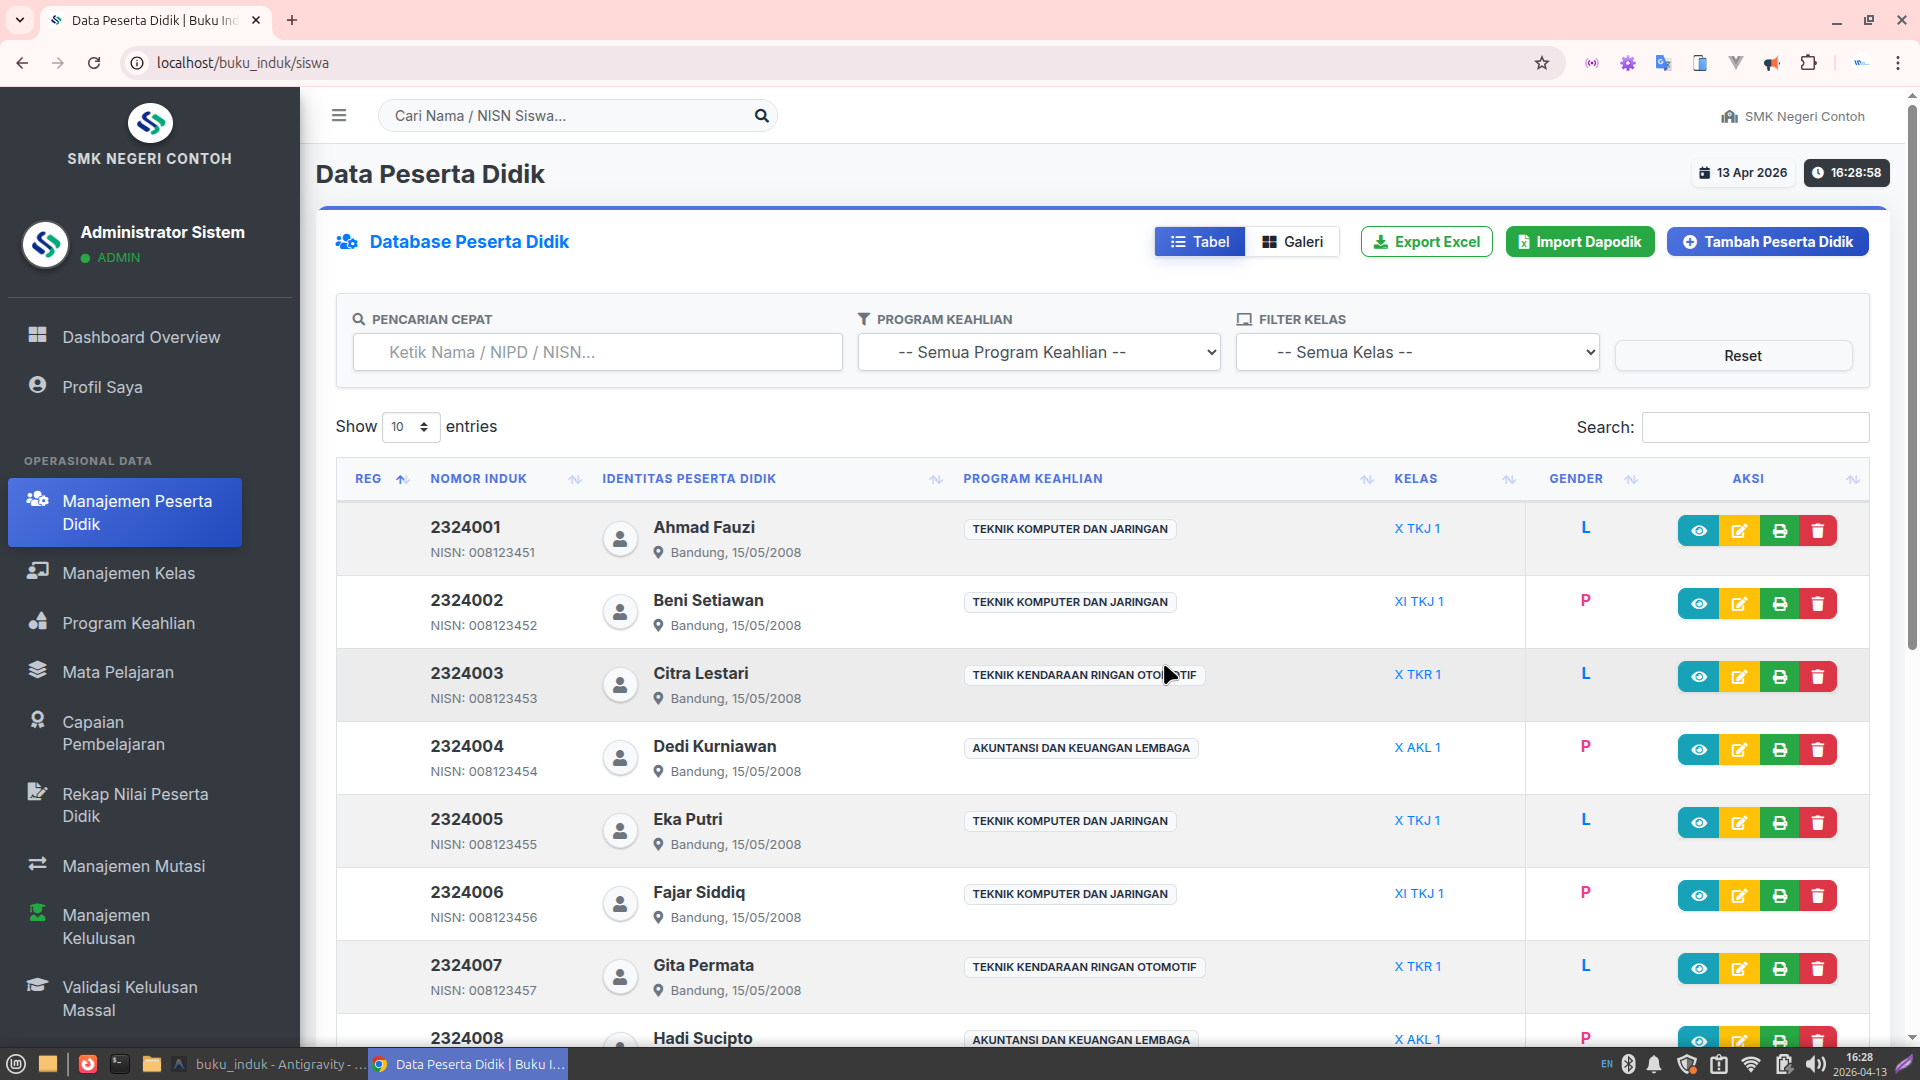
Task: Click the Pencarian Cepat input field
Action: (597, 352)
